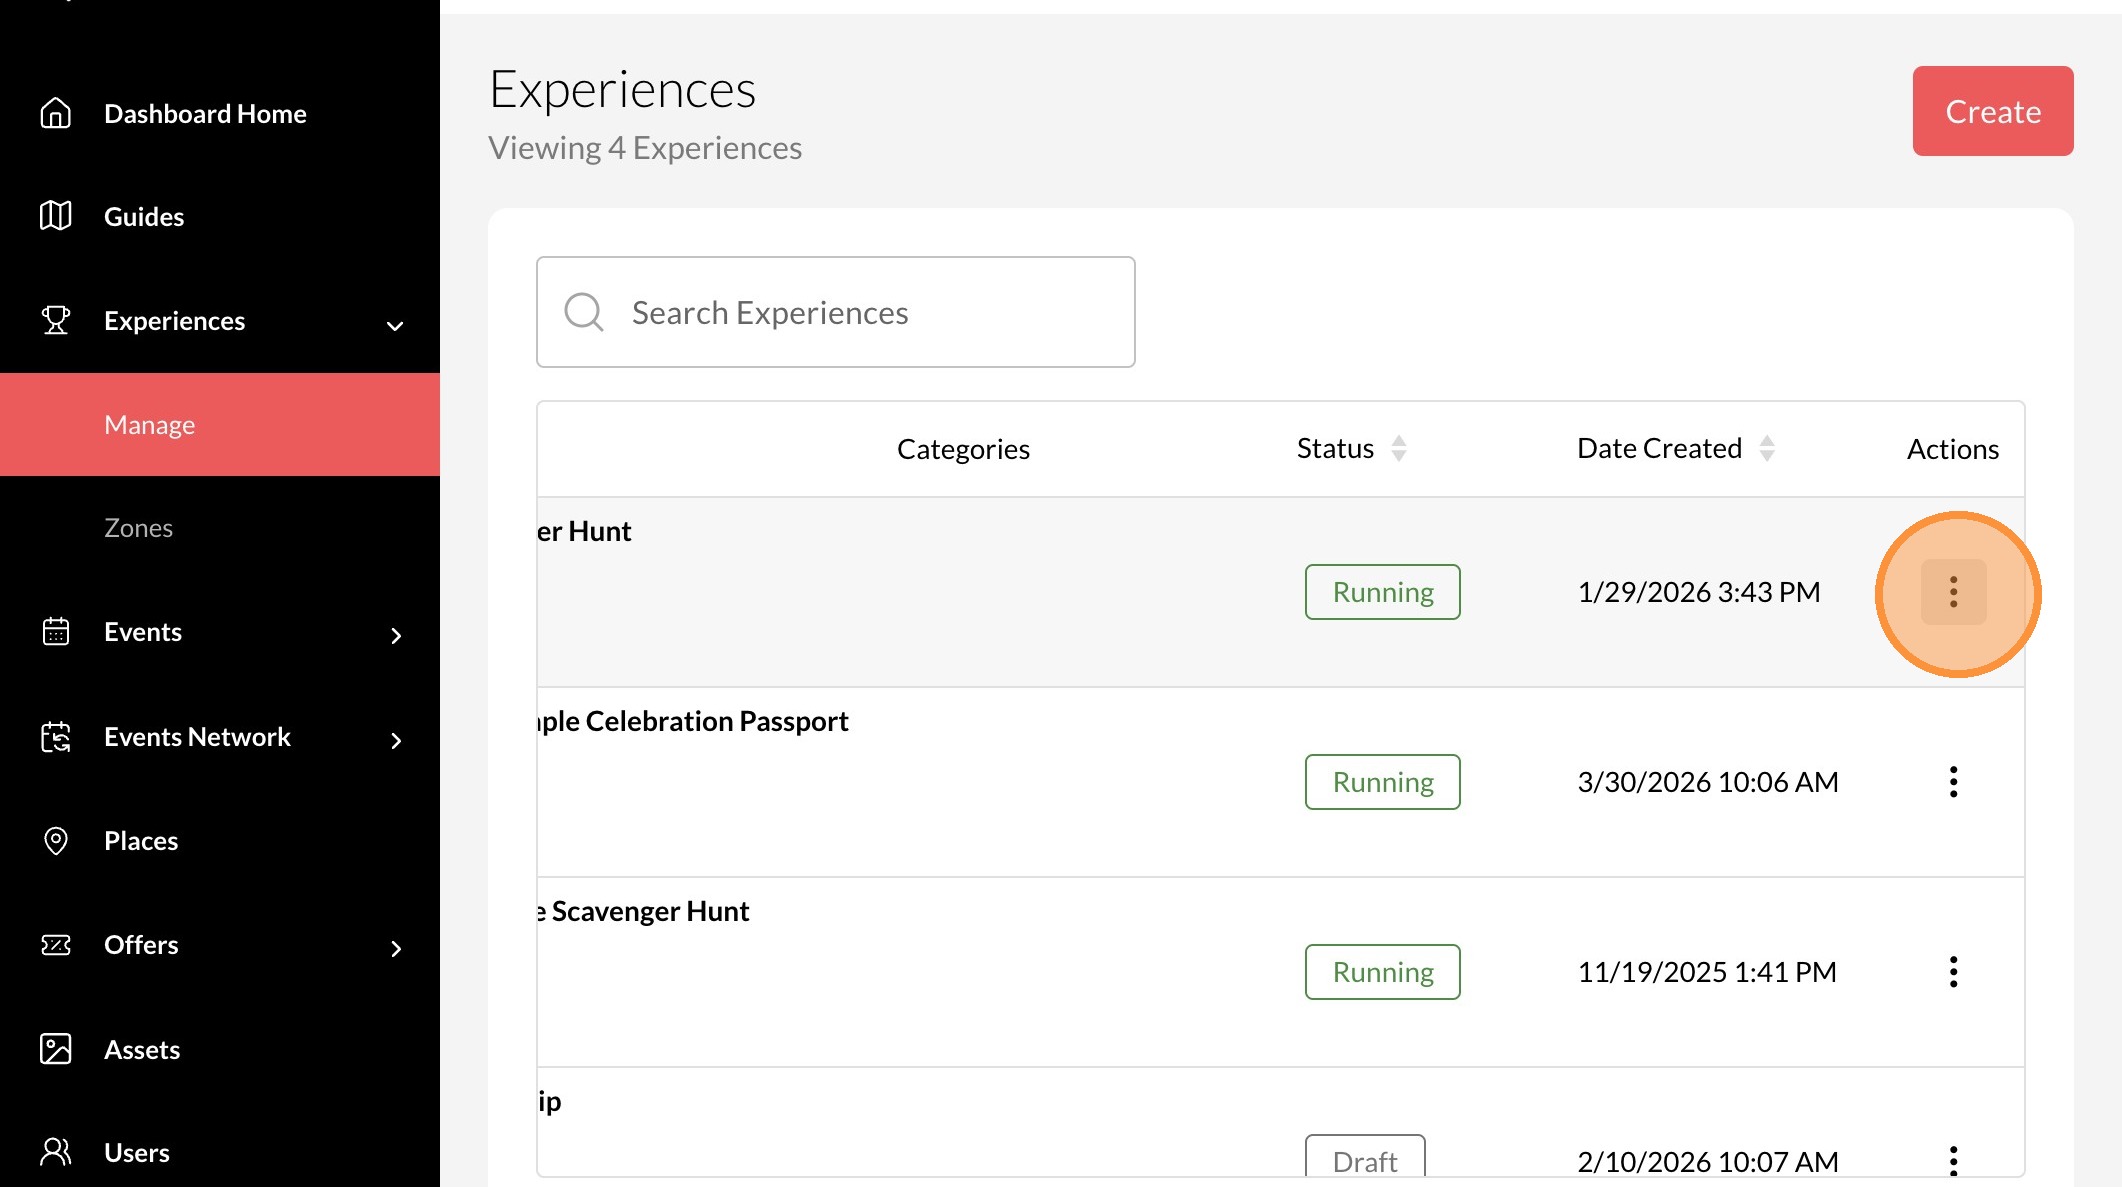Click the Events calendar icon

pos(56,632)
